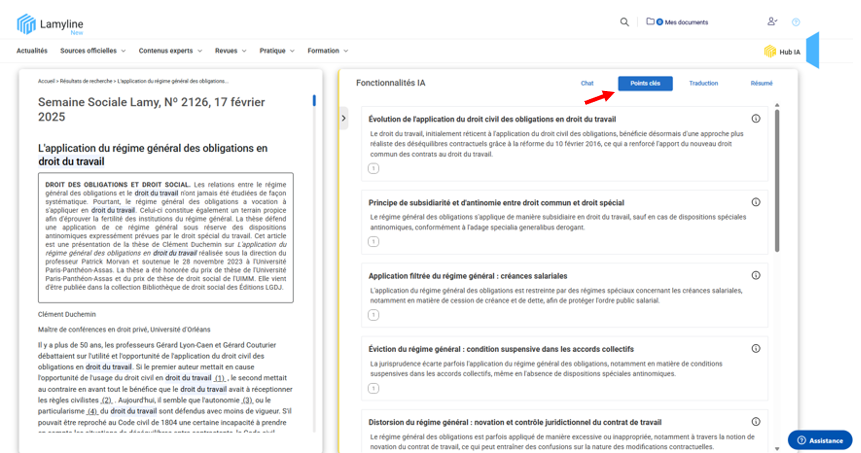Image resolution: width=861 pixels, height=453 pixels.
Task: Open the Revues dropdown menu
Action: coord(231,50)
